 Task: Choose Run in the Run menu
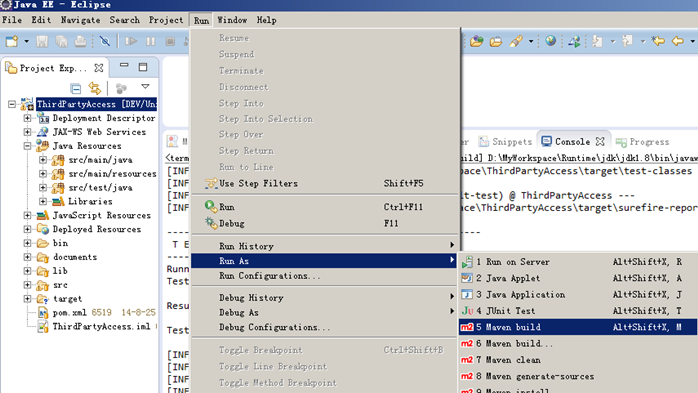click(325, 207)
